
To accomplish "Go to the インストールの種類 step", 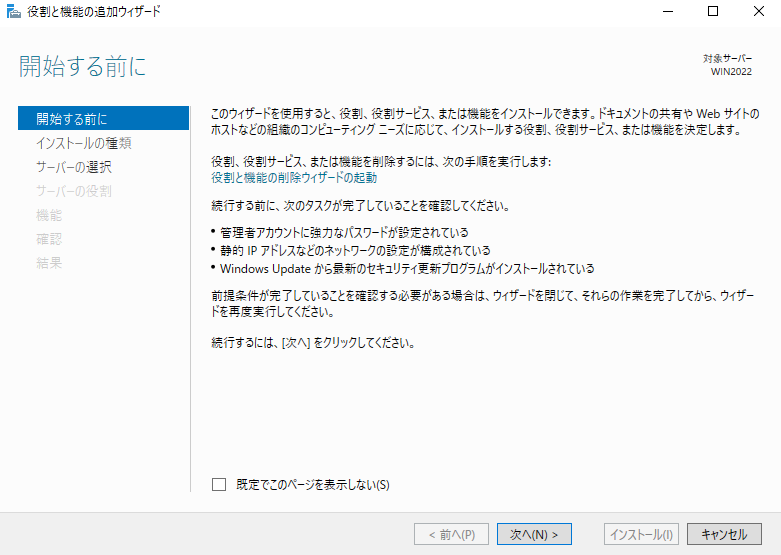I will pos(83,143).
